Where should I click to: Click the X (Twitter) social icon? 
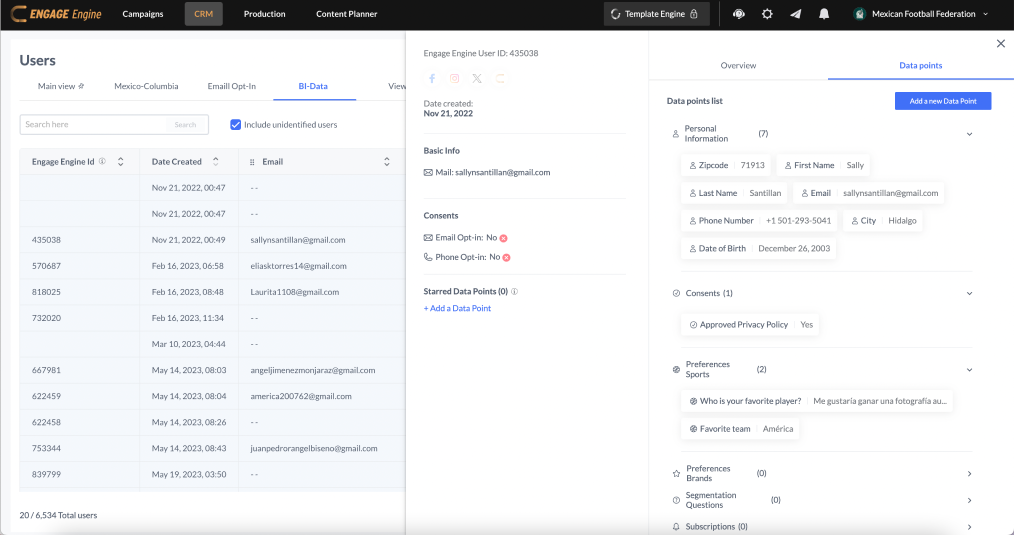(477, 78)
